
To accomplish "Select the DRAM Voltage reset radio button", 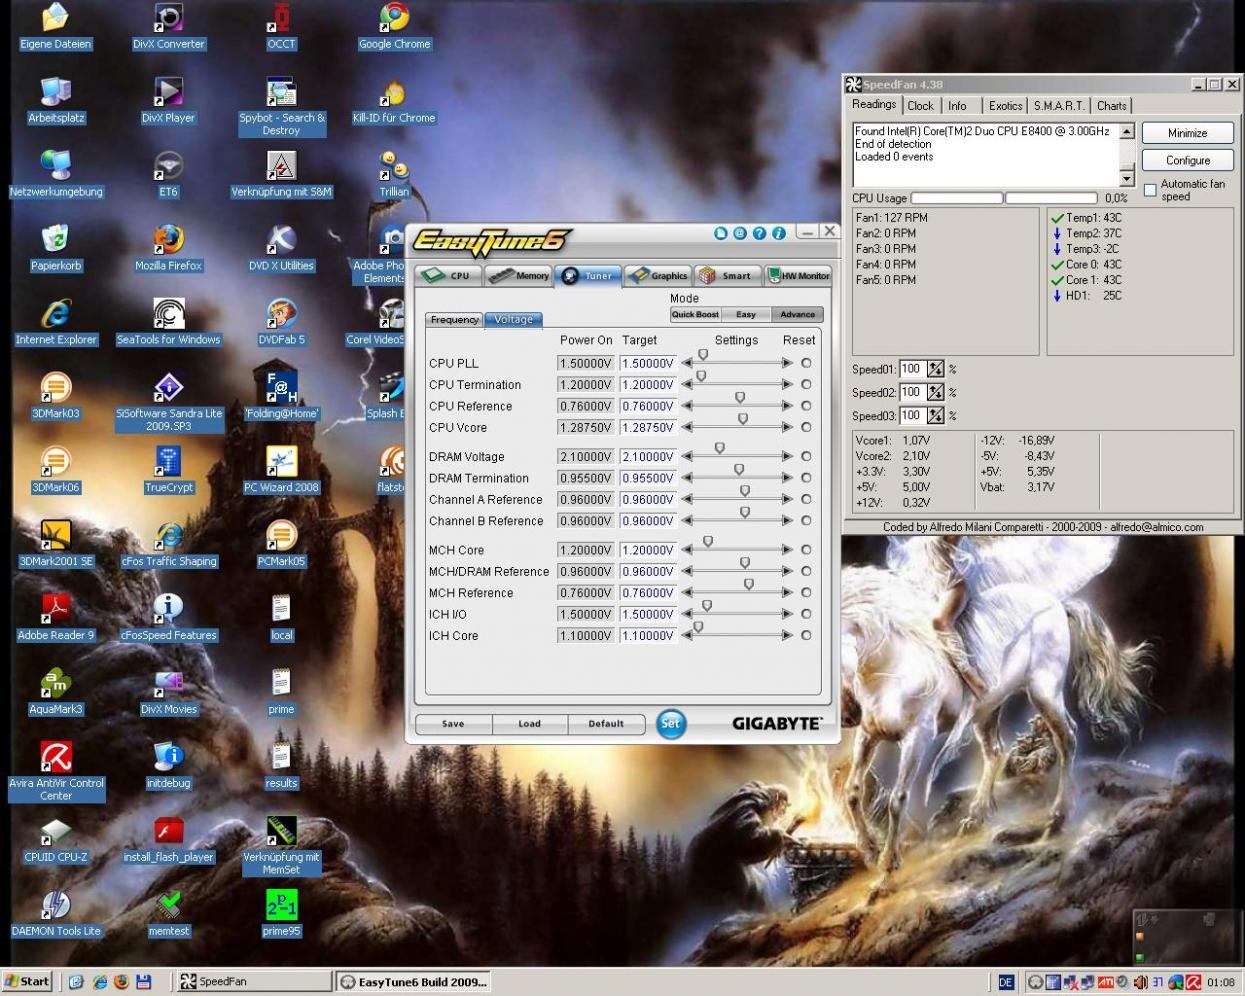I will (x=806, y=456).
